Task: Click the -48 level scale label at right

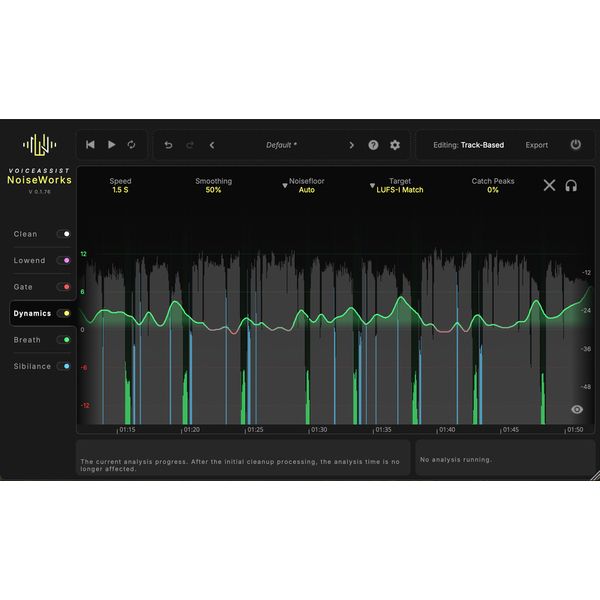Action: 586,387
